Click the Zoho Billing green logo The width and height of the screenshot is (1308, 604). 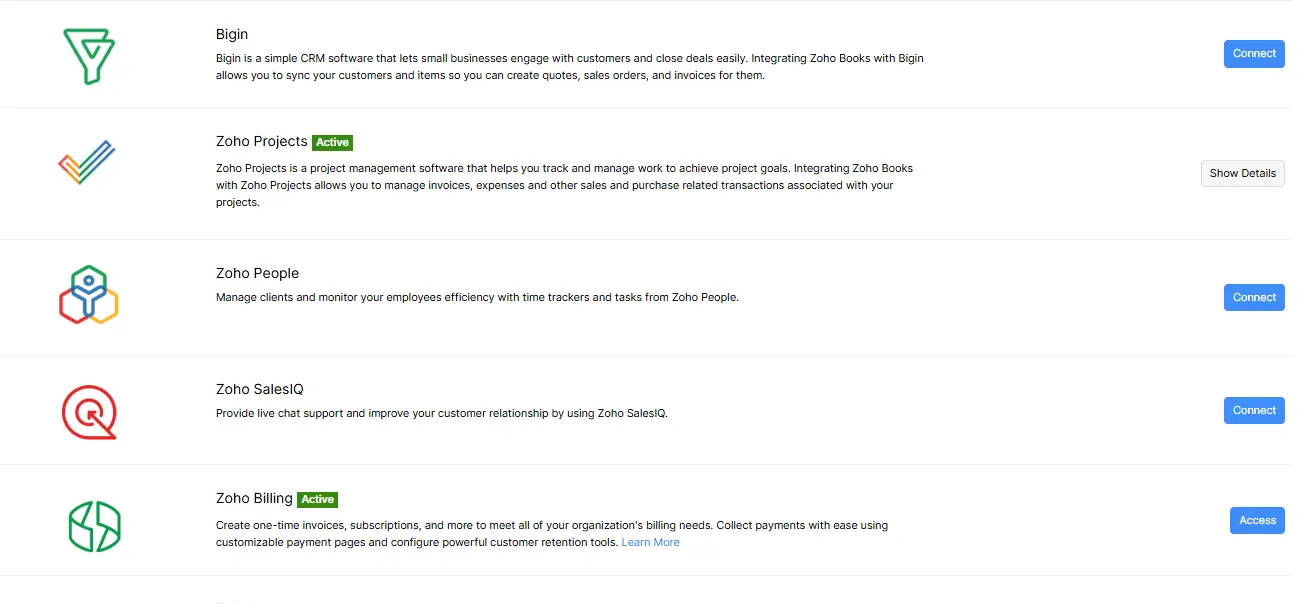[x=94, y=526]
